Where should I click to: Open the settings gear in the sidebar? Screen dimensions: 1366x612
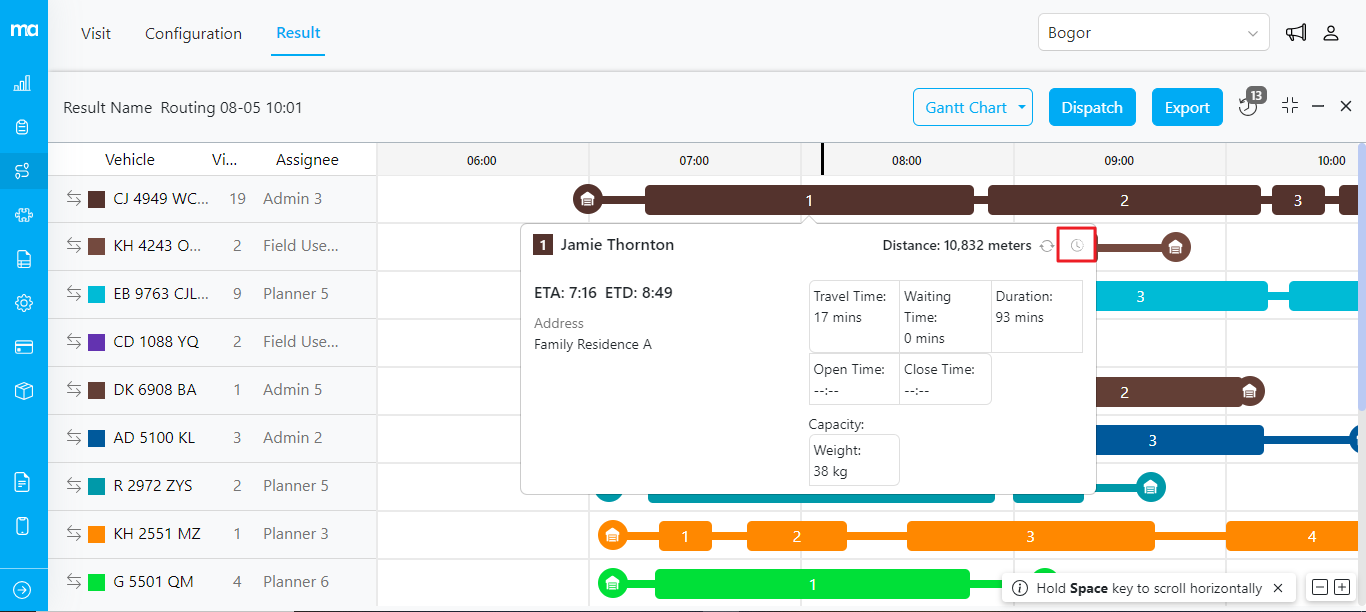point(23,303)
